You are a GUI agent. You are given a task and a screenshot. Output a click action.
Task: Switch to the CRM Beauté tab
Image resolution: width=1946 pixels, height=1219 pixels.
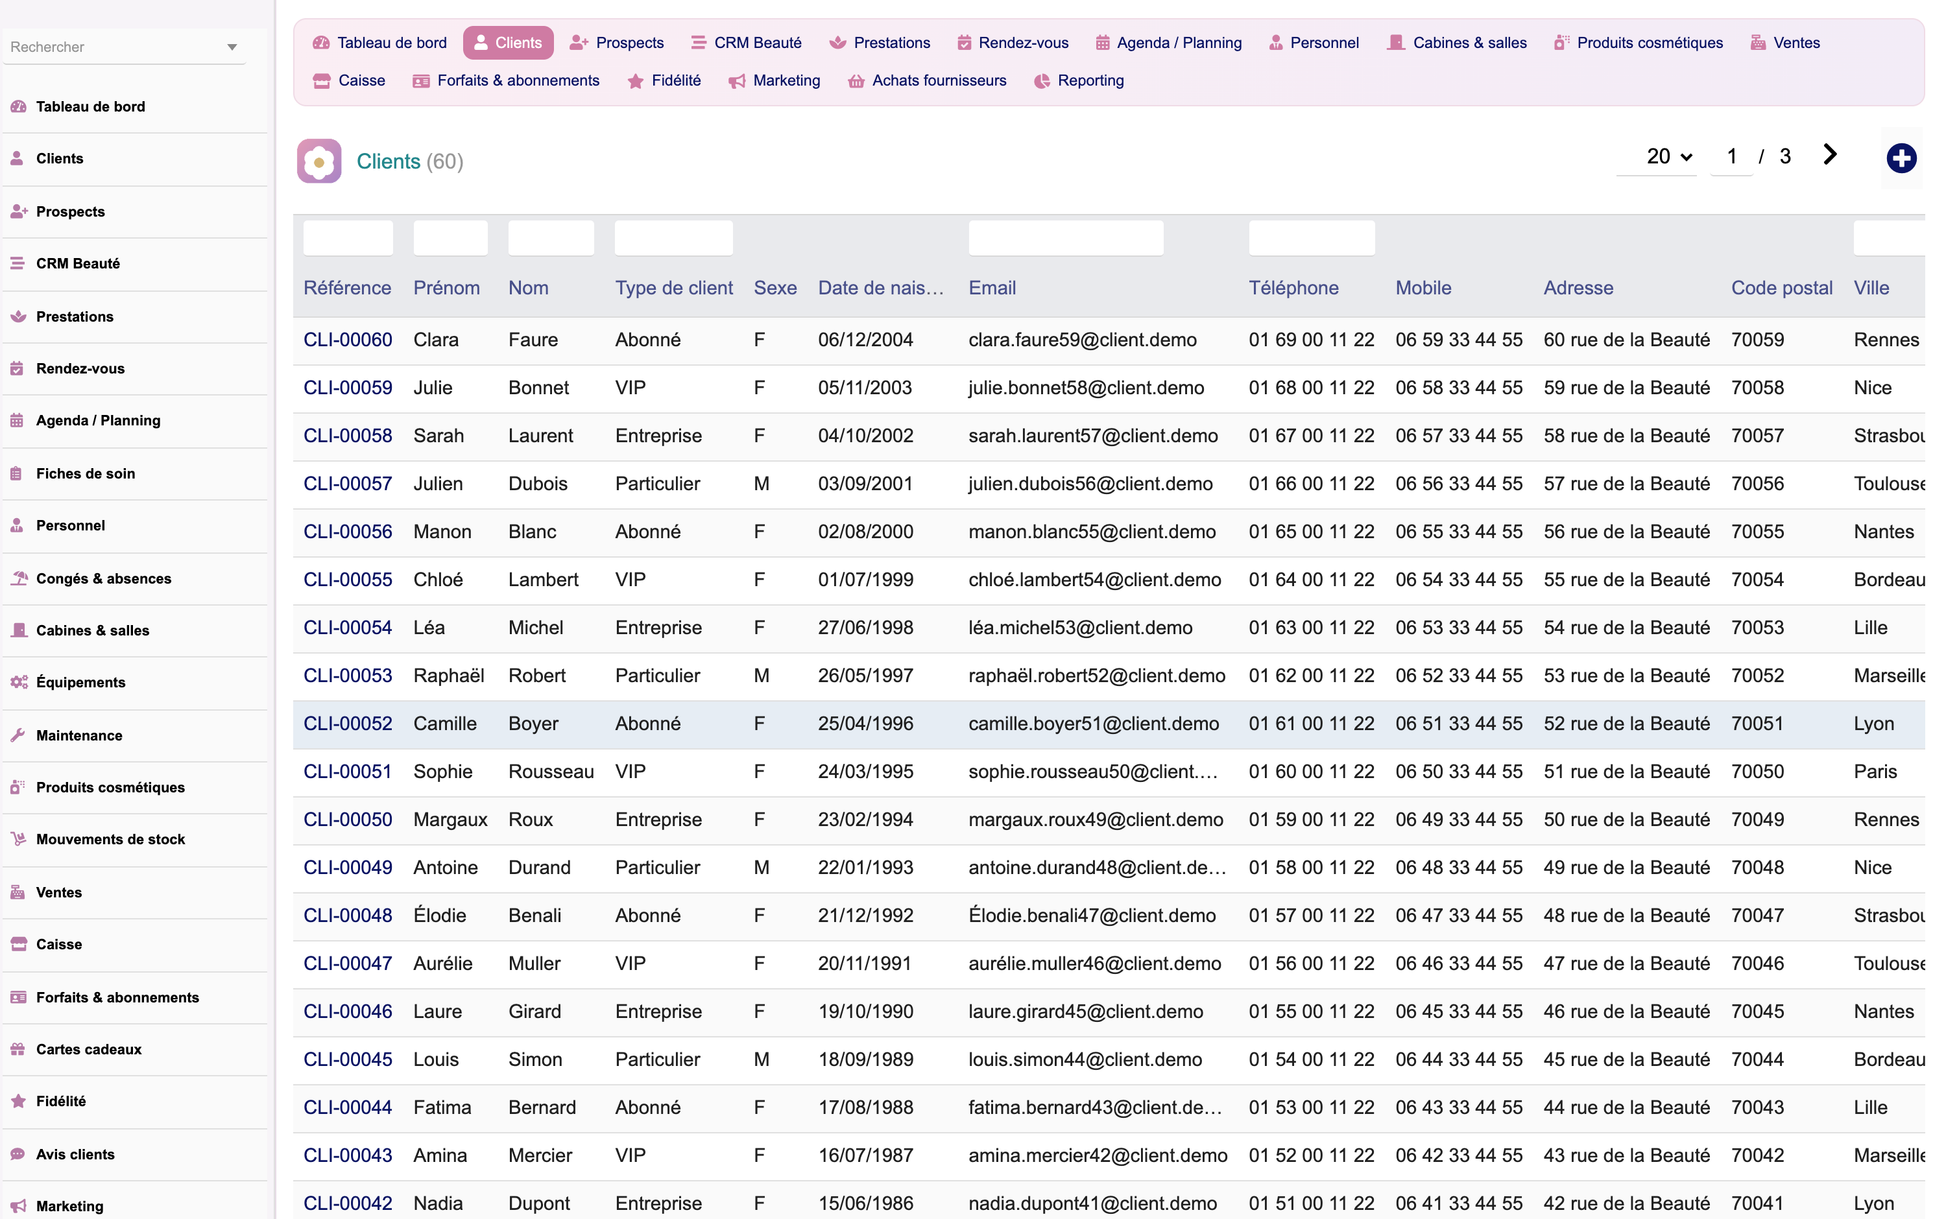click(x=746, y=43)
